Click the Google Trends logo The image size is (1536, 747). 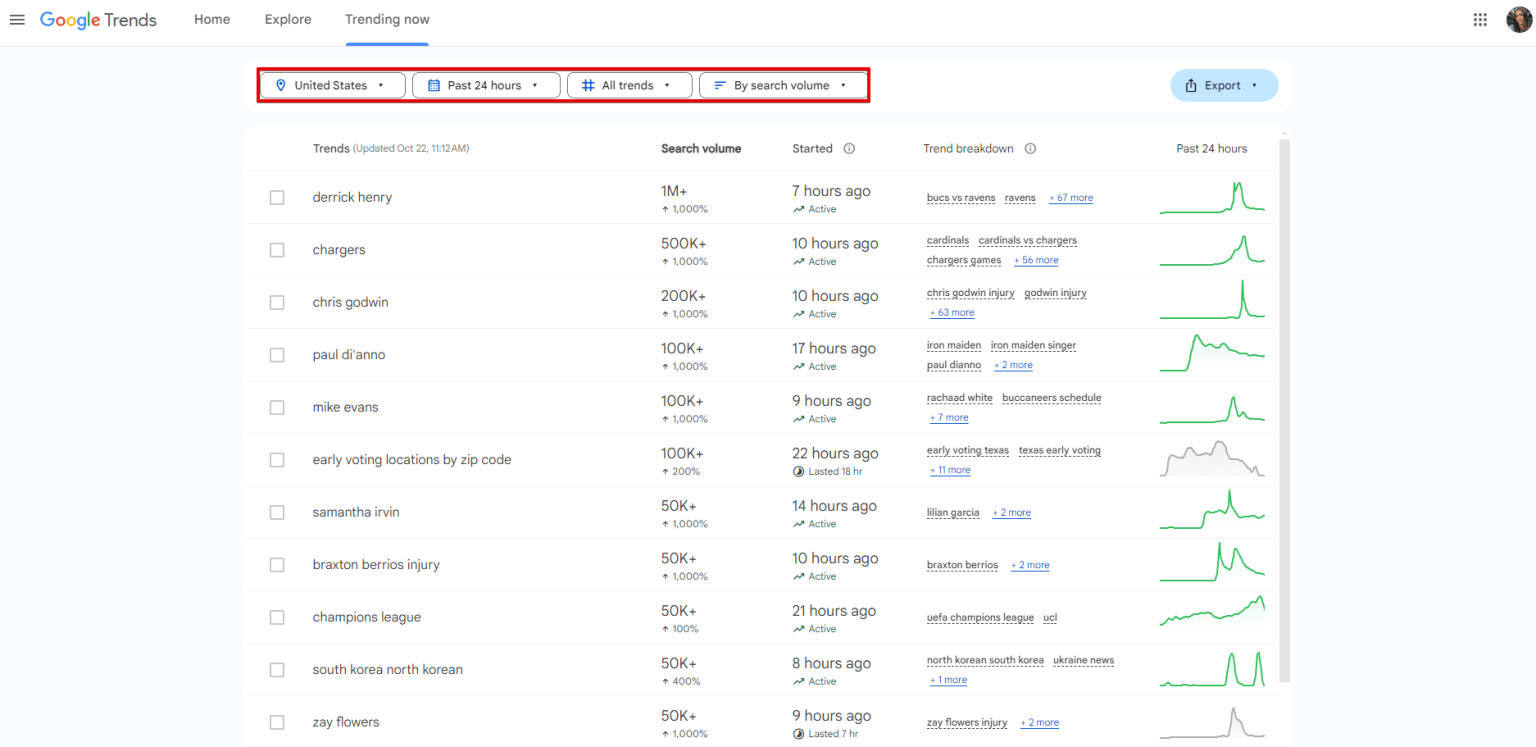[x=97, y=20]
